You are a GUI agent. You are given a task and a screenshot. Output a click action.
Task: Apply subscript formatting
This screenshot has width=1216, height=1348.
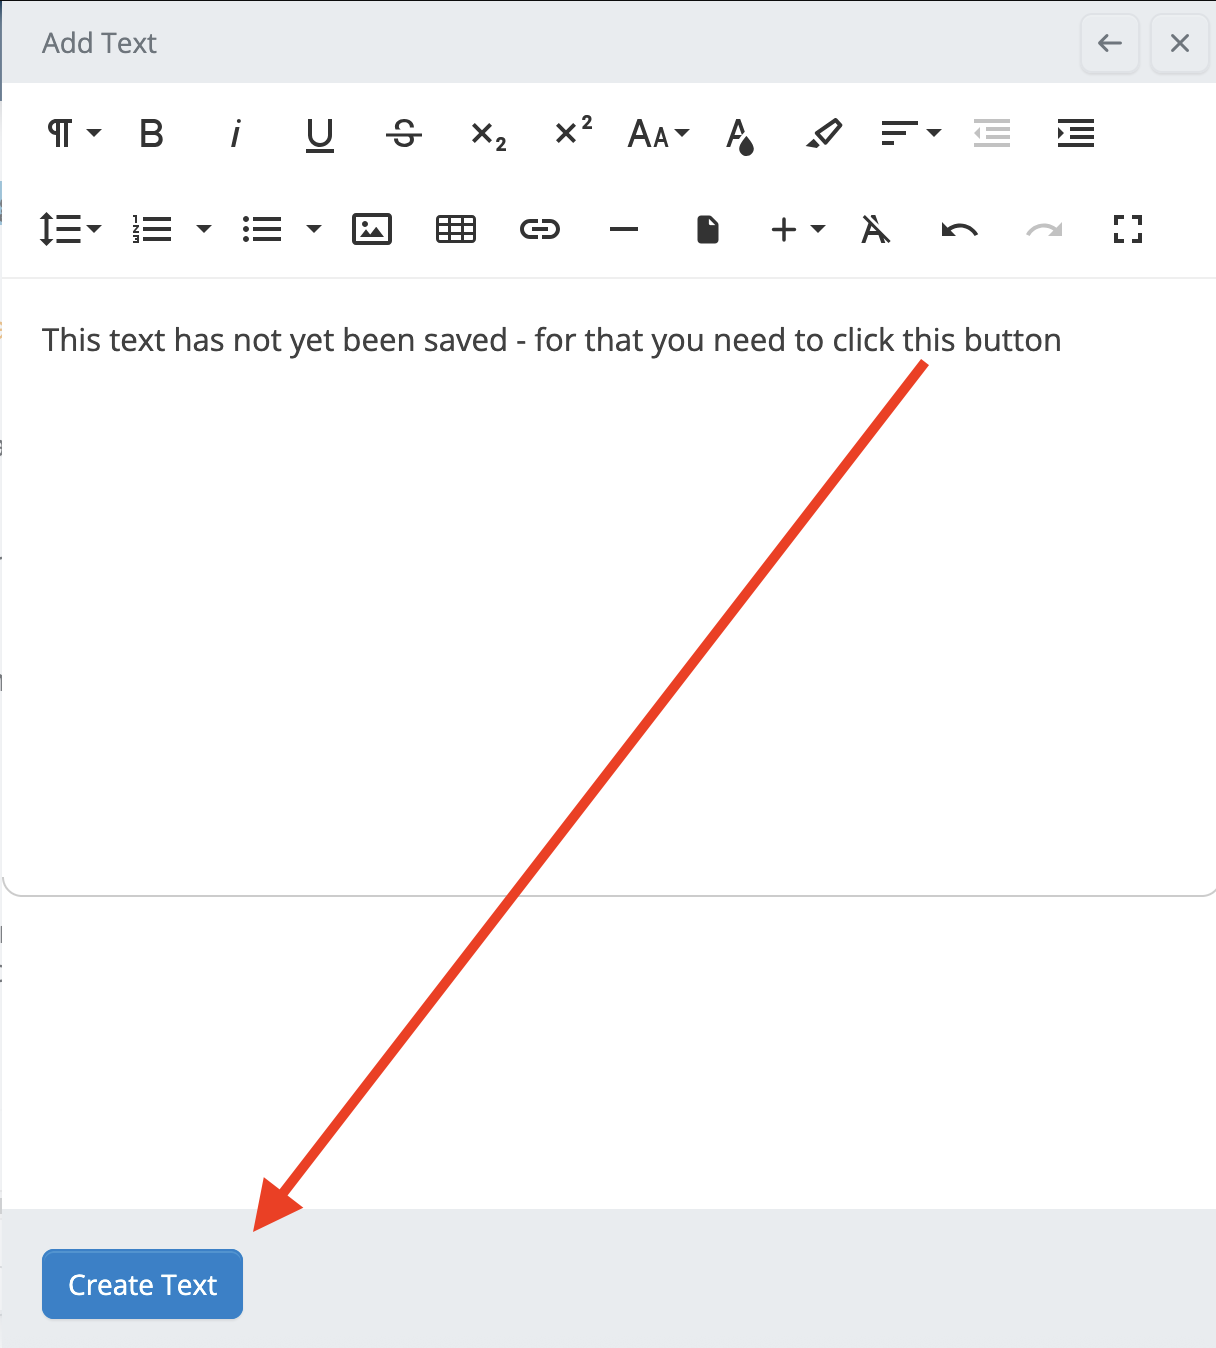488,134
